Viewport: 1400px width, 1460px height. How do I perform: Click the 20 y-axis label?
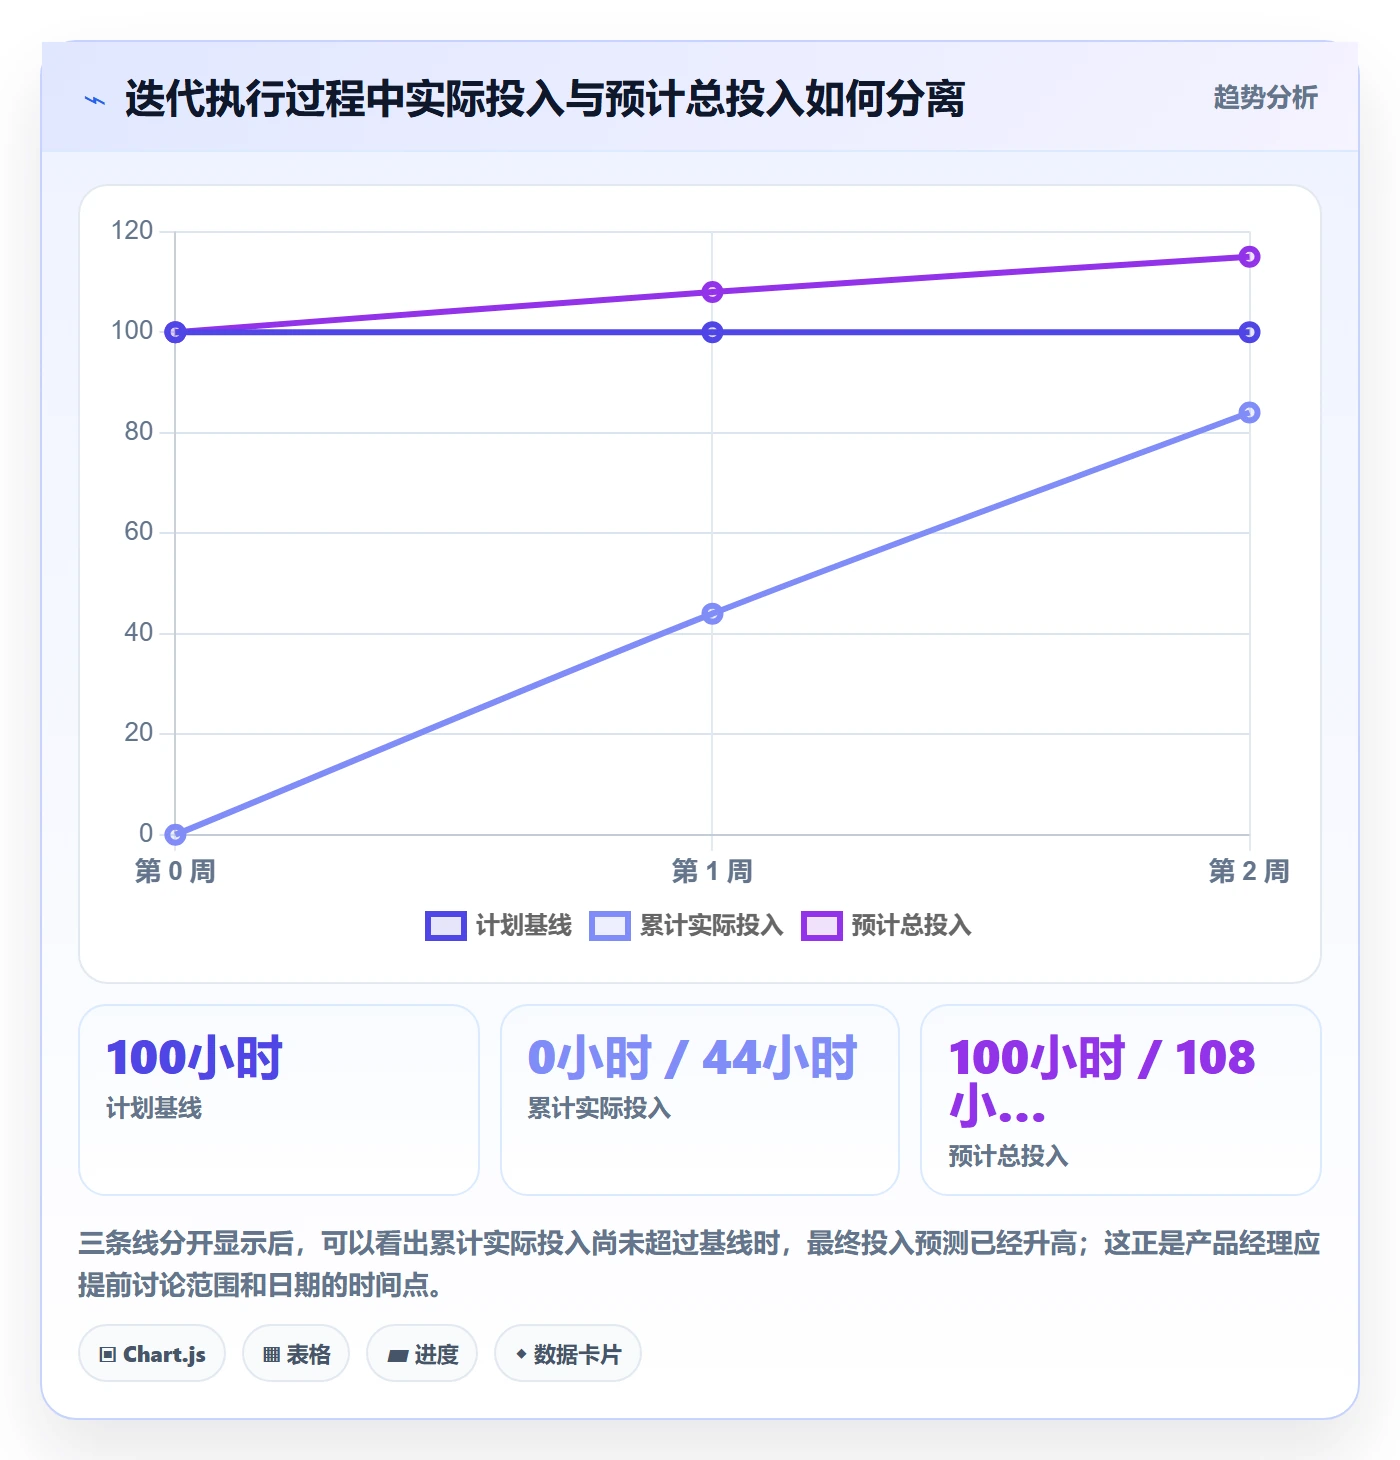coord(139,733)
